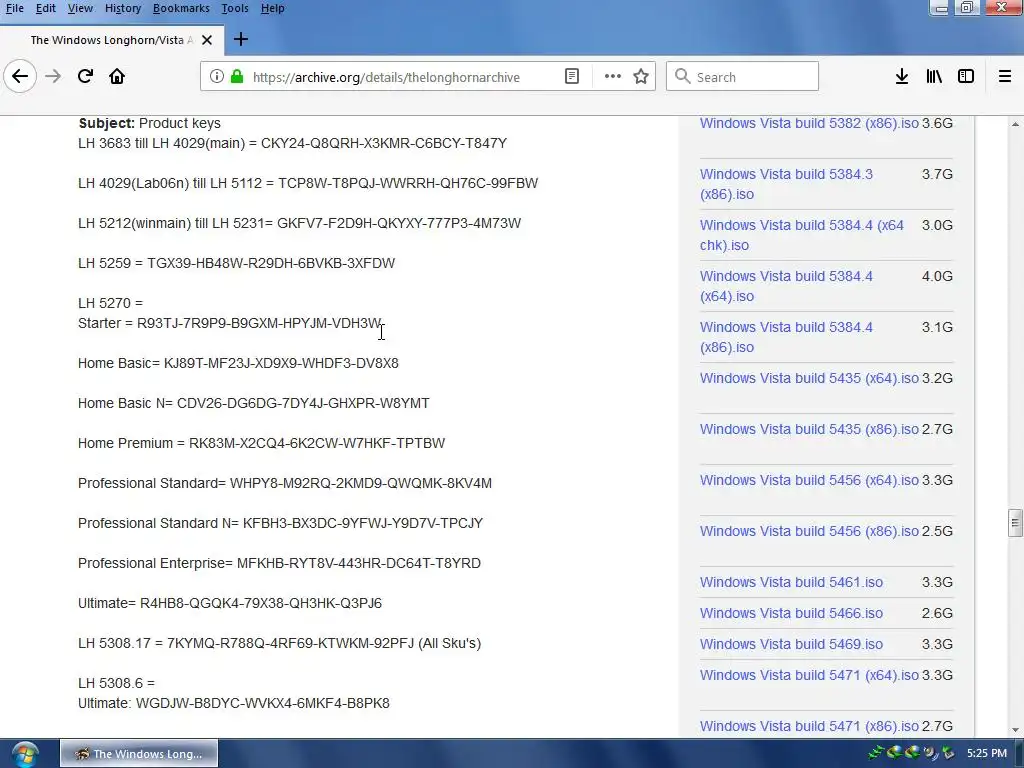Reload the current page
1024x768 pixels.
[85, 76]
